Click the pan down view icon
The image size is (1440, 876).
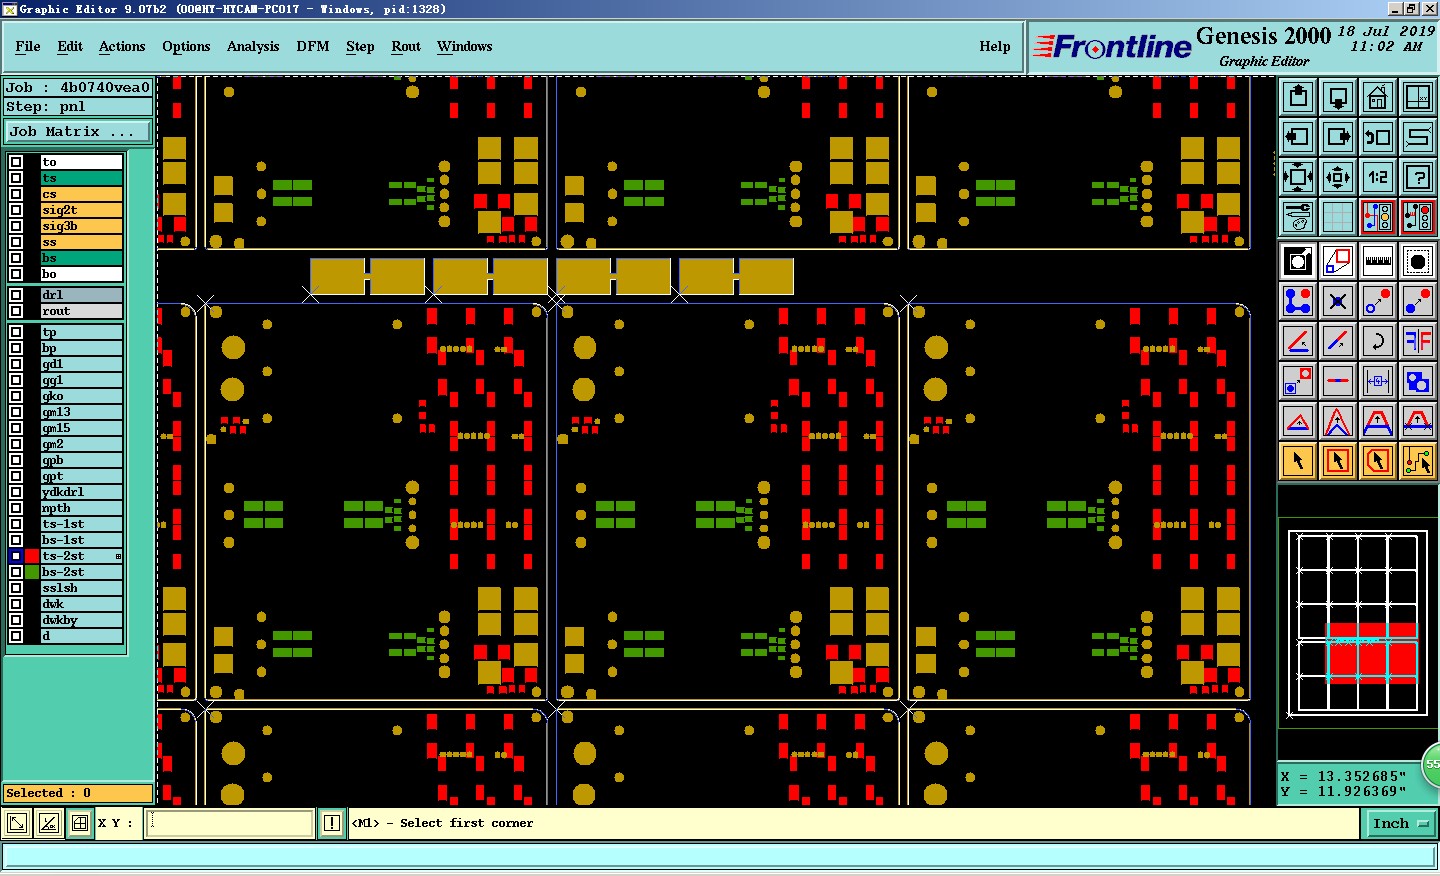(x=1338, y=97)
